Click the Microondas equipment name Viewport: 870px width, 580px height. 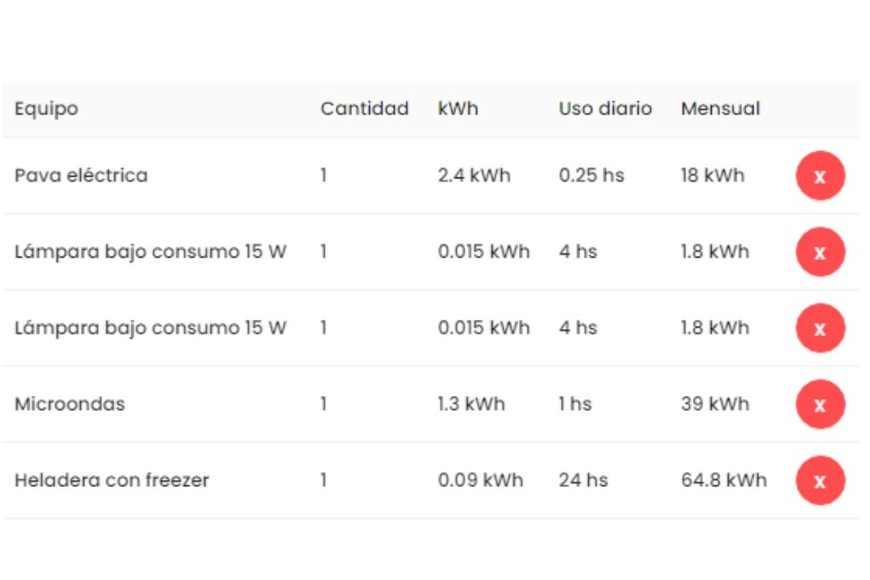pyautogui.click(x=70, y=404)
